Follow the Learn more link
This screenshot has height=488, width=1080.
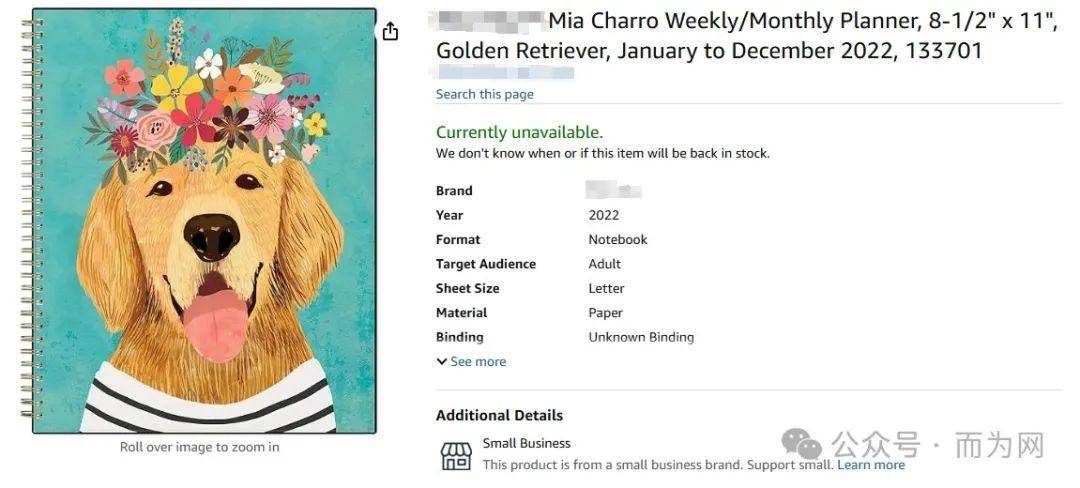871,465
